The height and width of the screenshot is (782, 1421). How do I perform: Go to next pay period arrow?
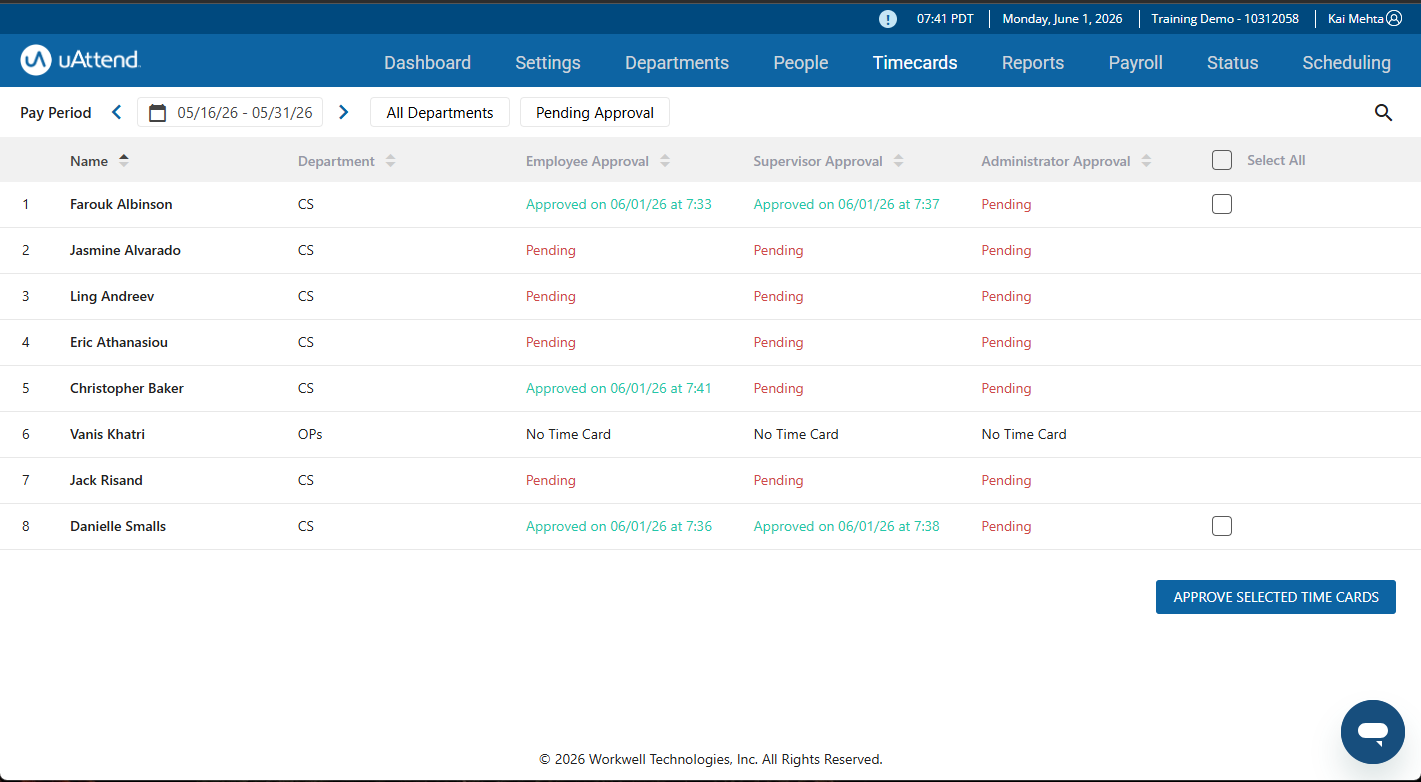(344, 112)
